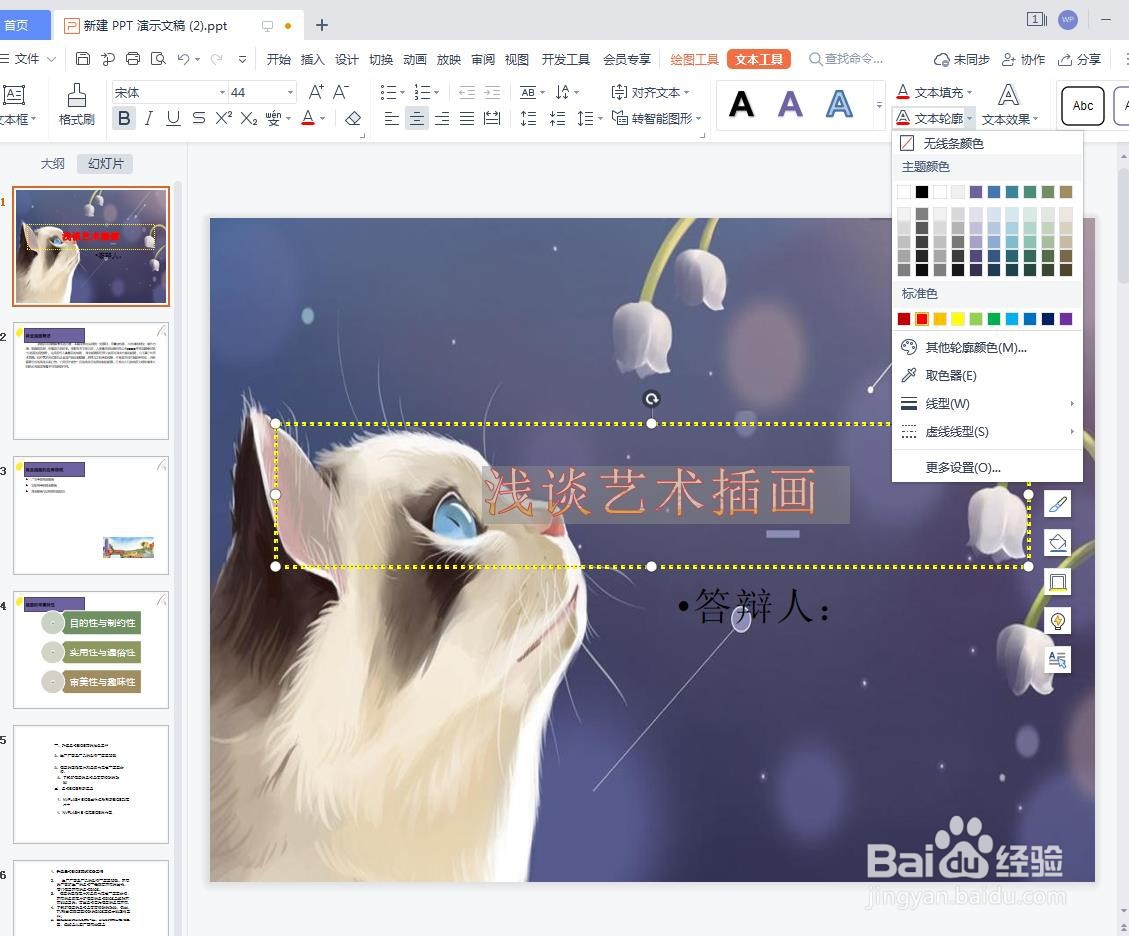Click the decrease indent icon
The height and width of the screenshot is (936, 1129).
click(x=467, y=92)
